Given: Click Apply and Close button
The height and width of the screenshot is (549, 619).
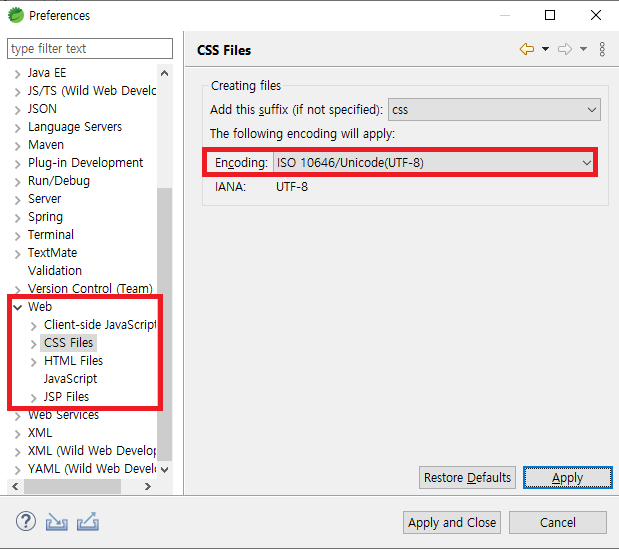Looking at the screenshot, I should pos(452,523).
